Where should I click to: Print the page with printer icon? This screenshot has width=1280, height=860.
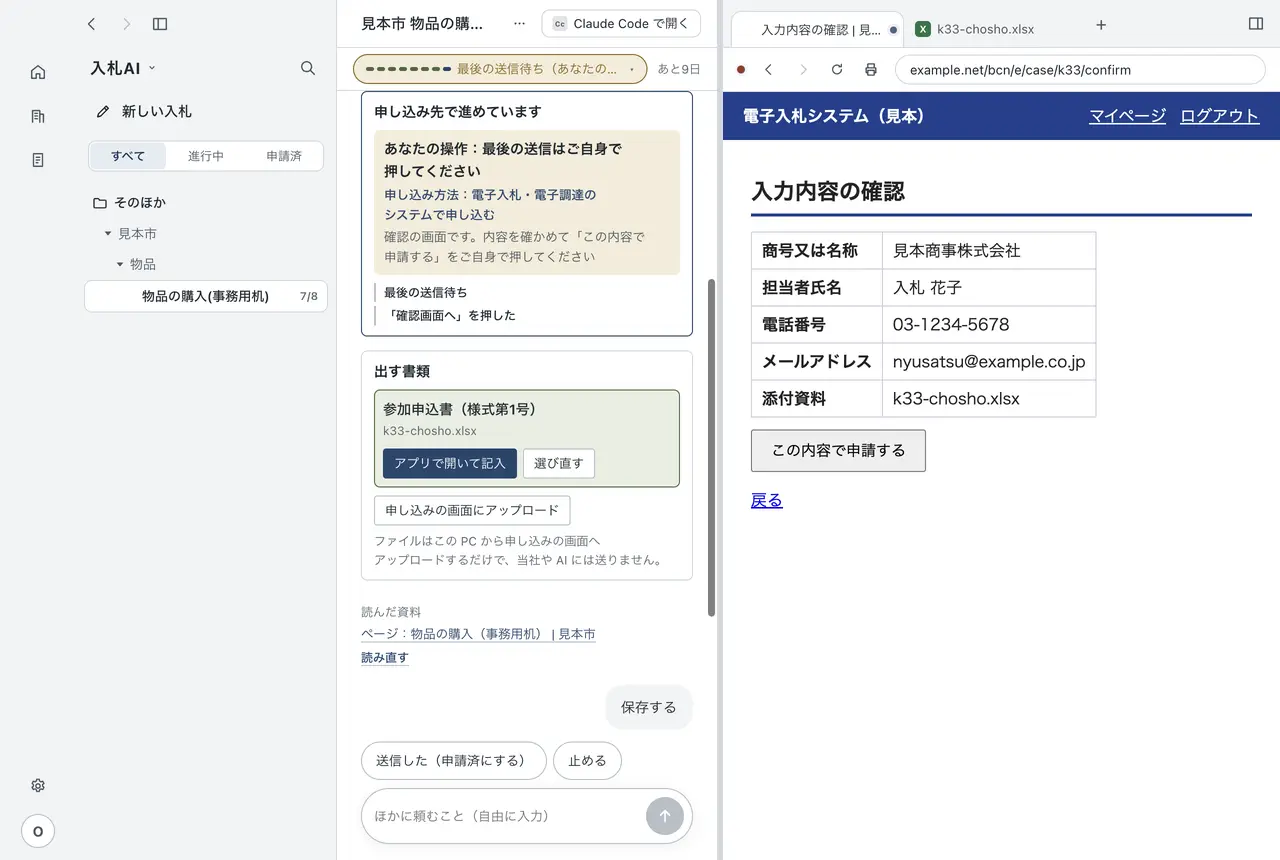(x=871, y=70)
